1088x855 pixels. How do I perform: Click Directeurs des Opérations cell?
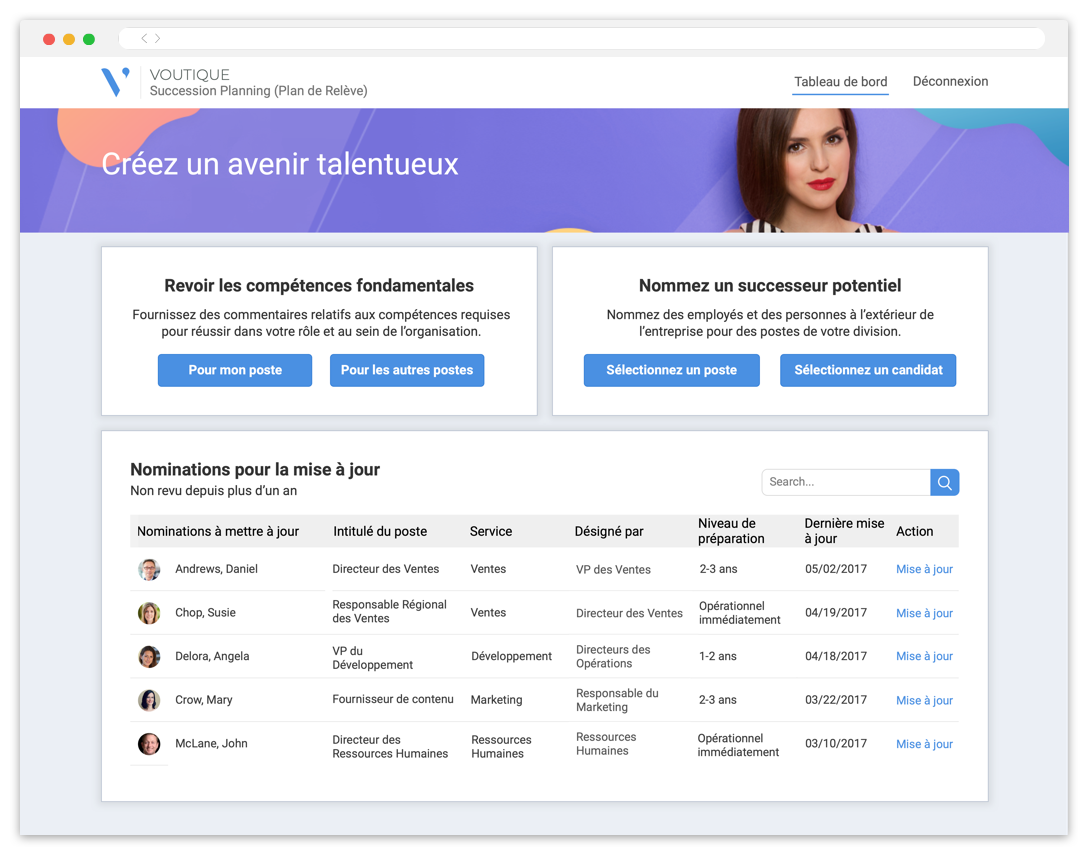(x=613, y=657)
